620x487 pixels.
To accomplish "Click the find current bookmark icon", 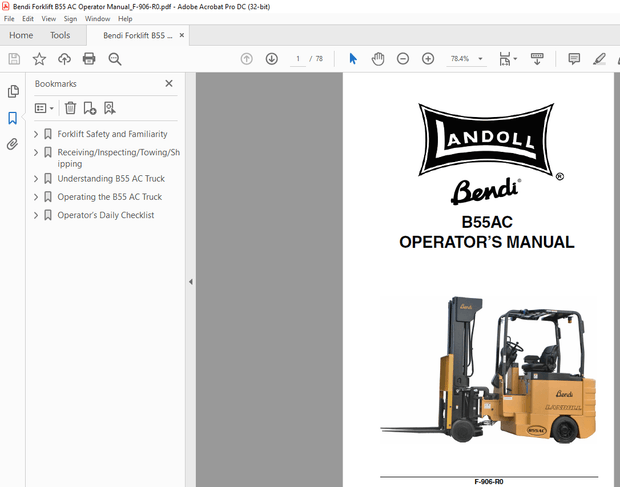I will pos(110,108).
